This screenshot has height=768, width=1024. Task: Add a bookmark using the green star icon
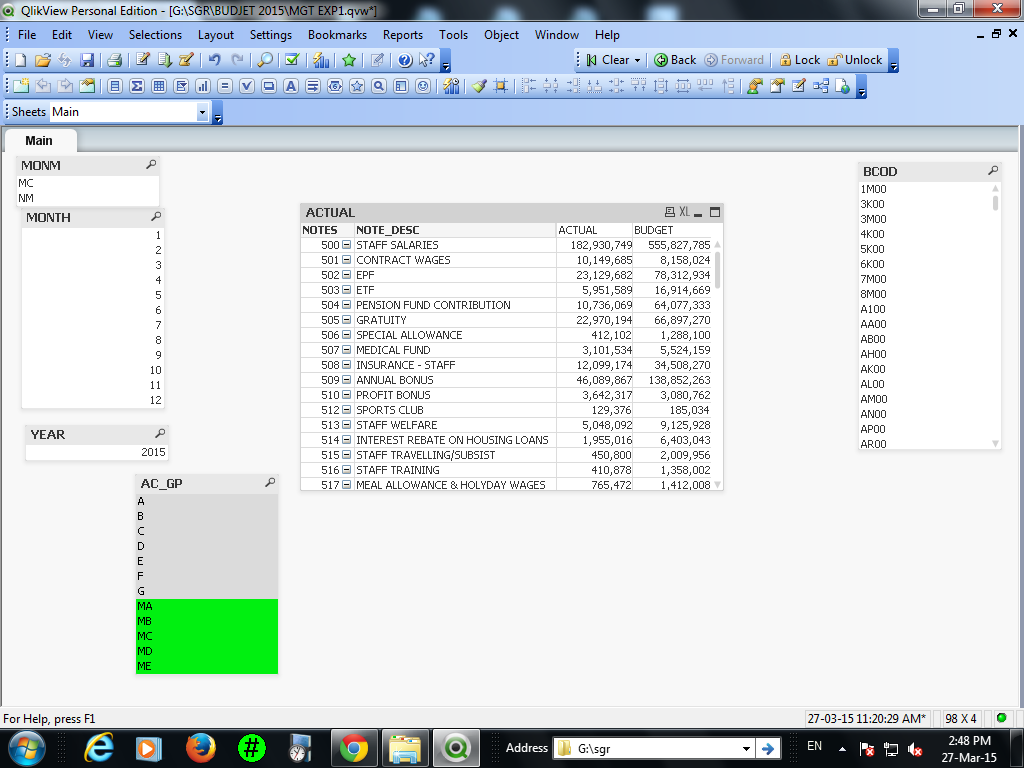[x=349, y=60]
